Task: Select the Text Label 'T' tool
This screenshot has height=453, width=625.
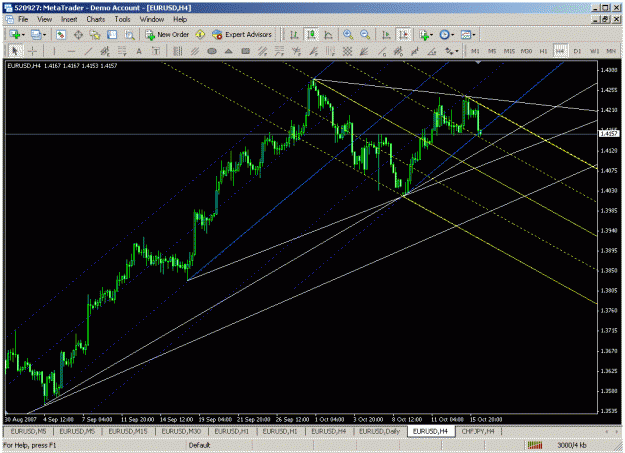Action: [x=156, y=51]
